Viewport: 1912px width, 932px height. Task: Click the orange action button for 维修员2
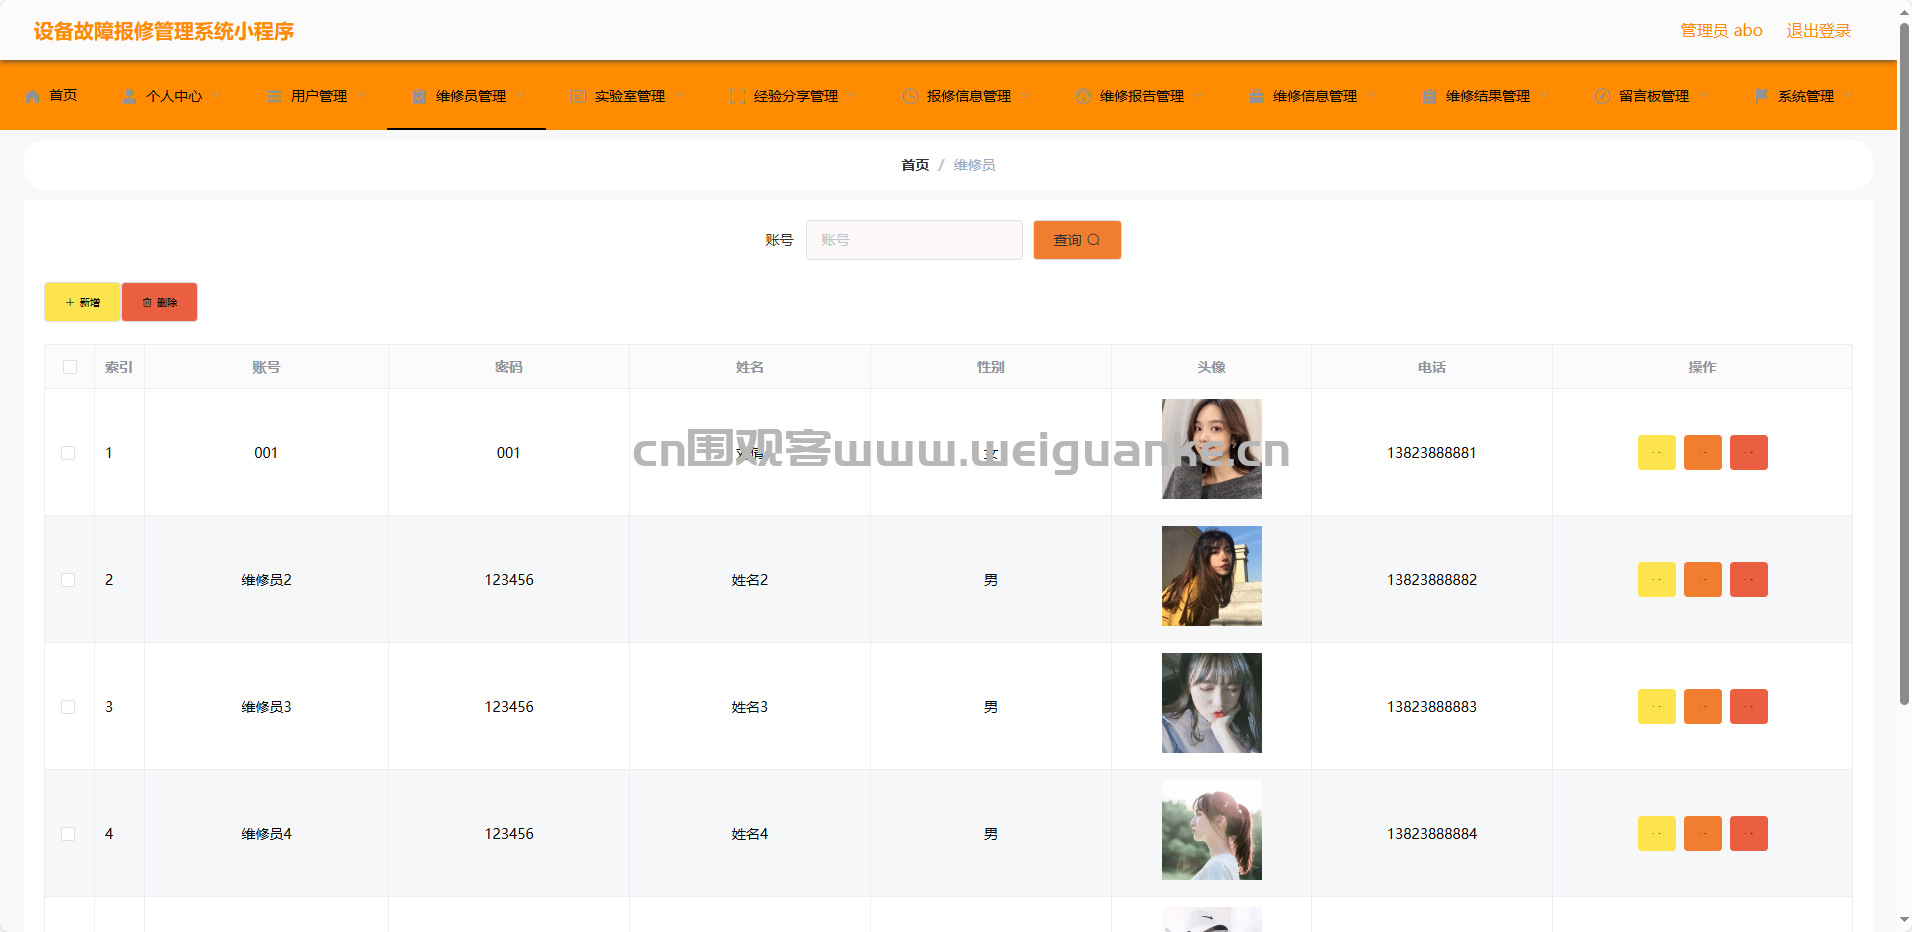(1703, 580)
